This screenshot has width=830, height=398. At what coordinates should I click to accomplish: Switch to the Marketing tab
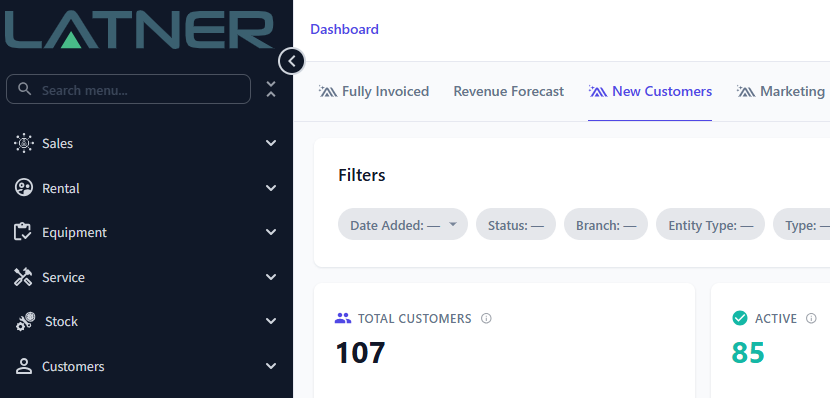pos(781,92)
